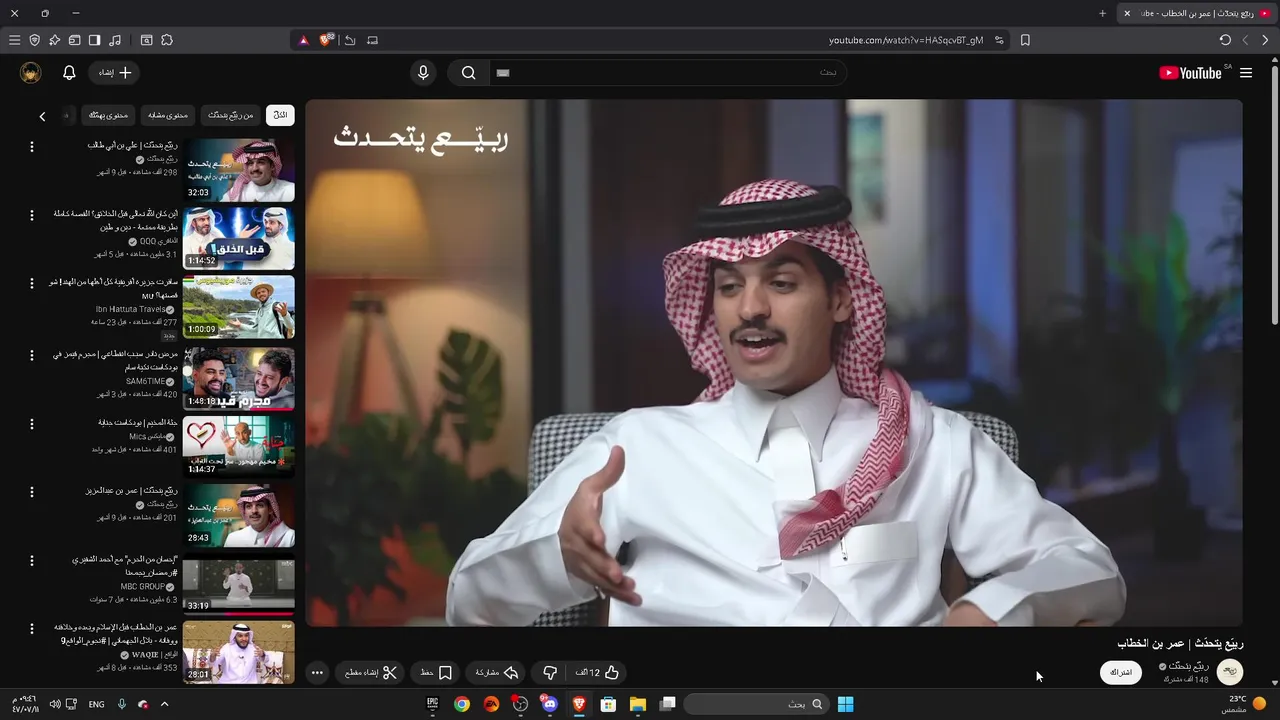Dislike the video with thumbs down
Screen dimensions: 1280x720
[550, 673]
